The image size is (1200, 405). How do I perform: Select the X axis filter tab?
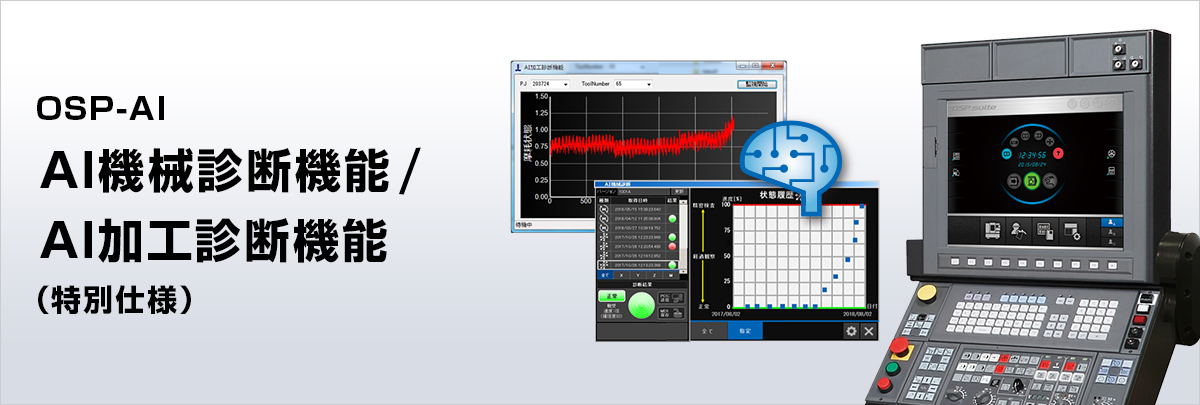coord(621,275)
